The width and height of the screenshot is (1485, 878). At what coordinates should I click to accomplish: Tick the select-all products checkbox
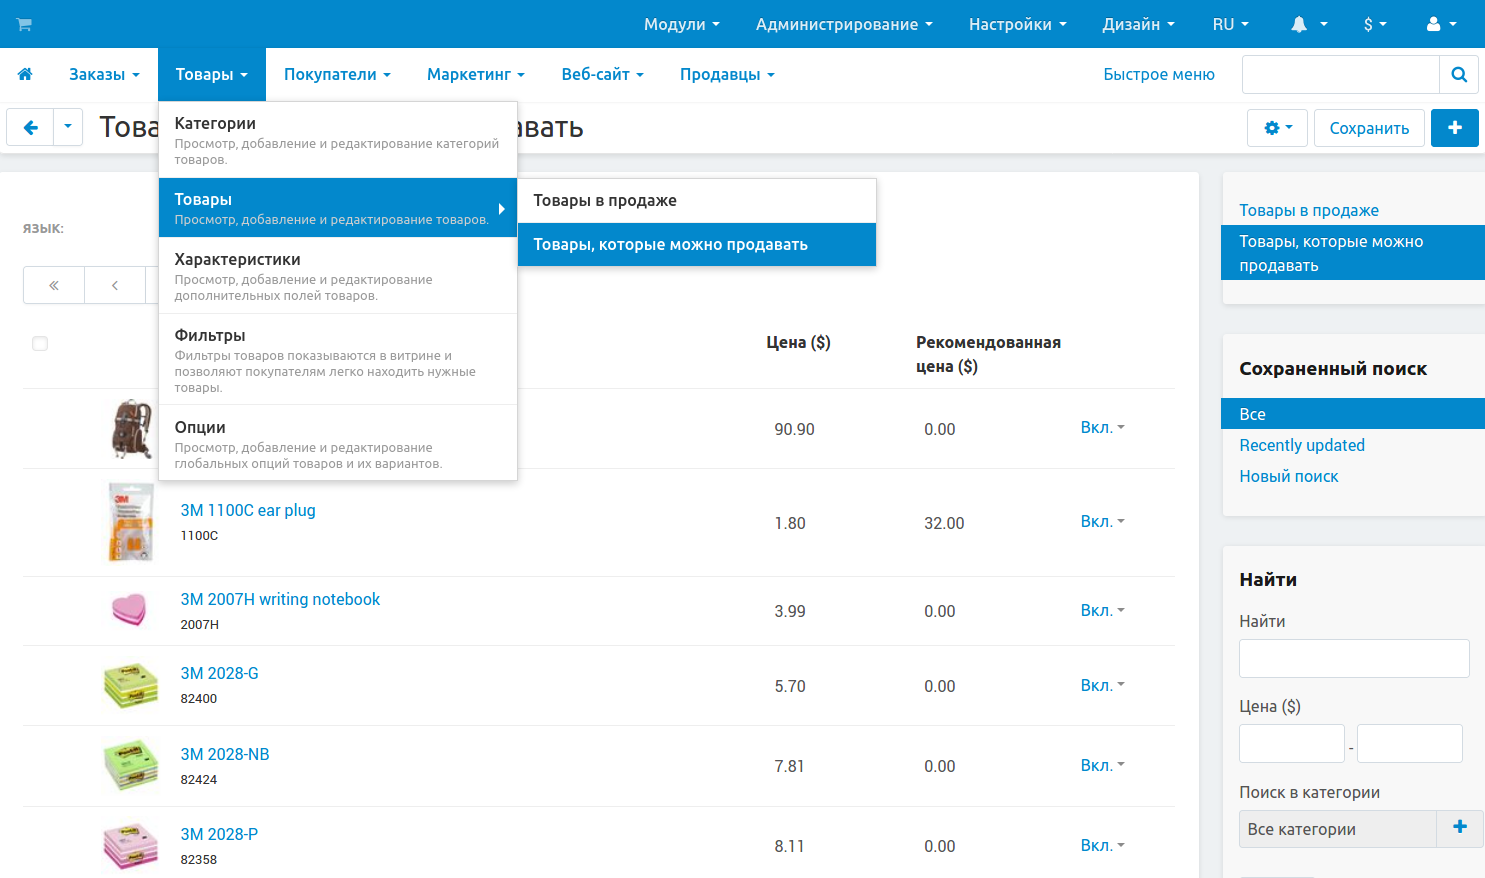tap(40, 344)
